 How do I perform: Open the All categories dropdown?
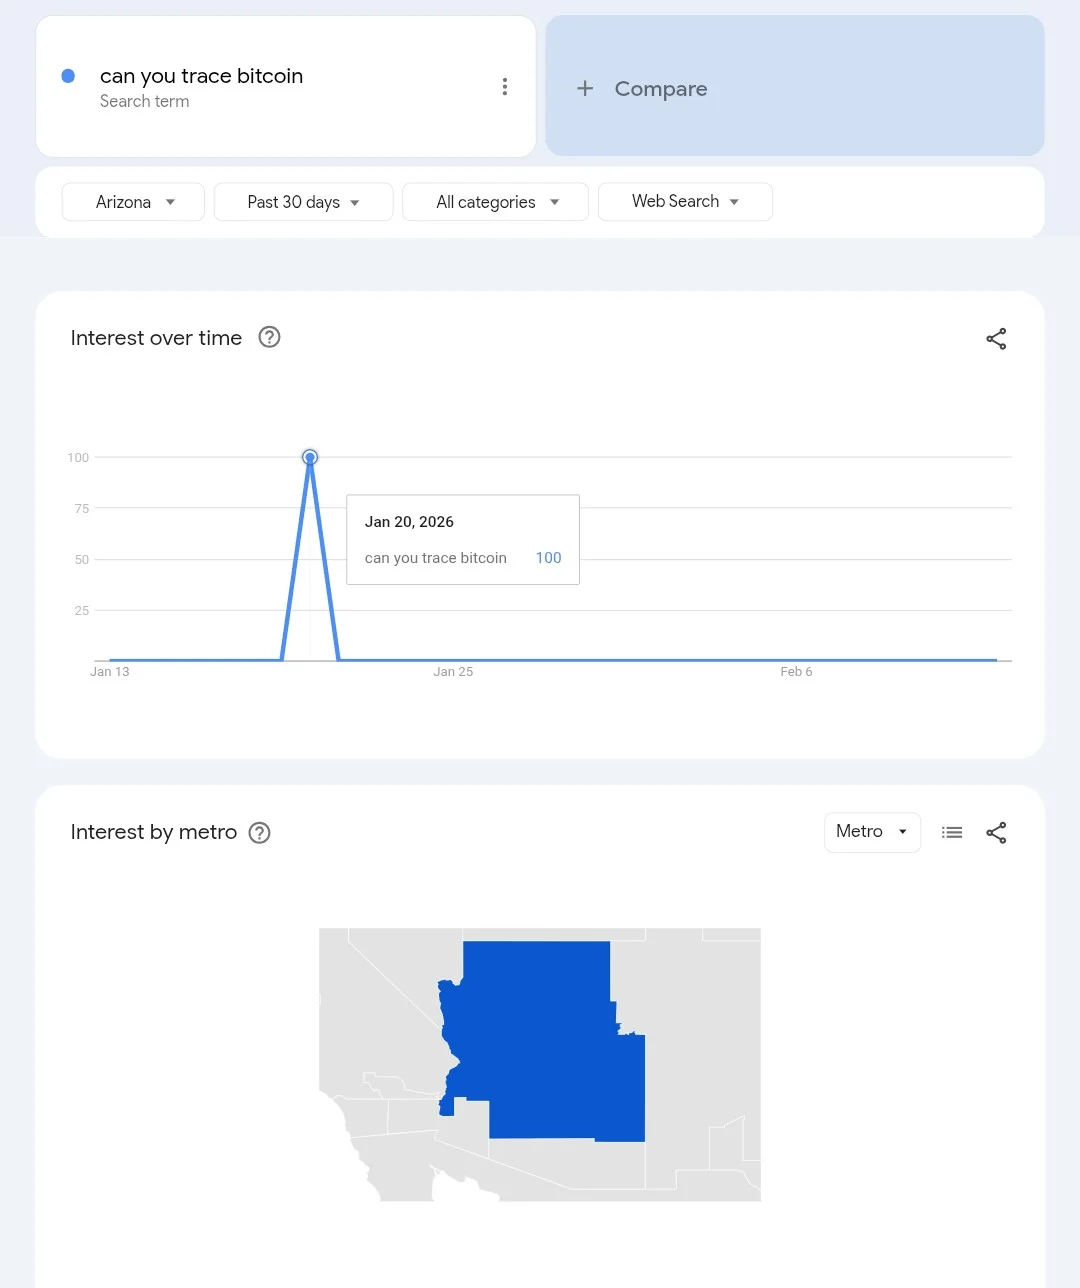pos(495,202)
